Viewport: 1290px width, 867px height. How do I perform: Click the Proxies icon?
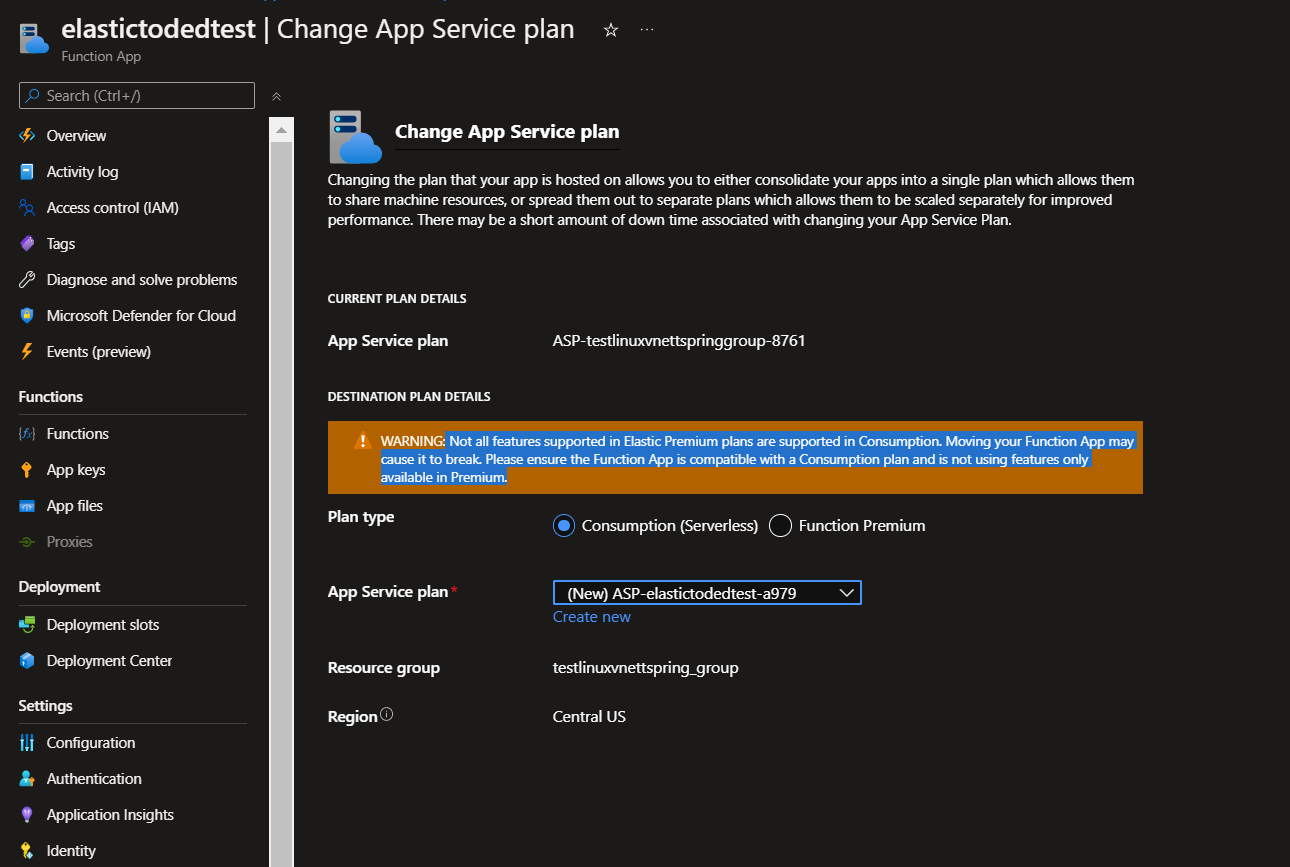click(27, 542)
